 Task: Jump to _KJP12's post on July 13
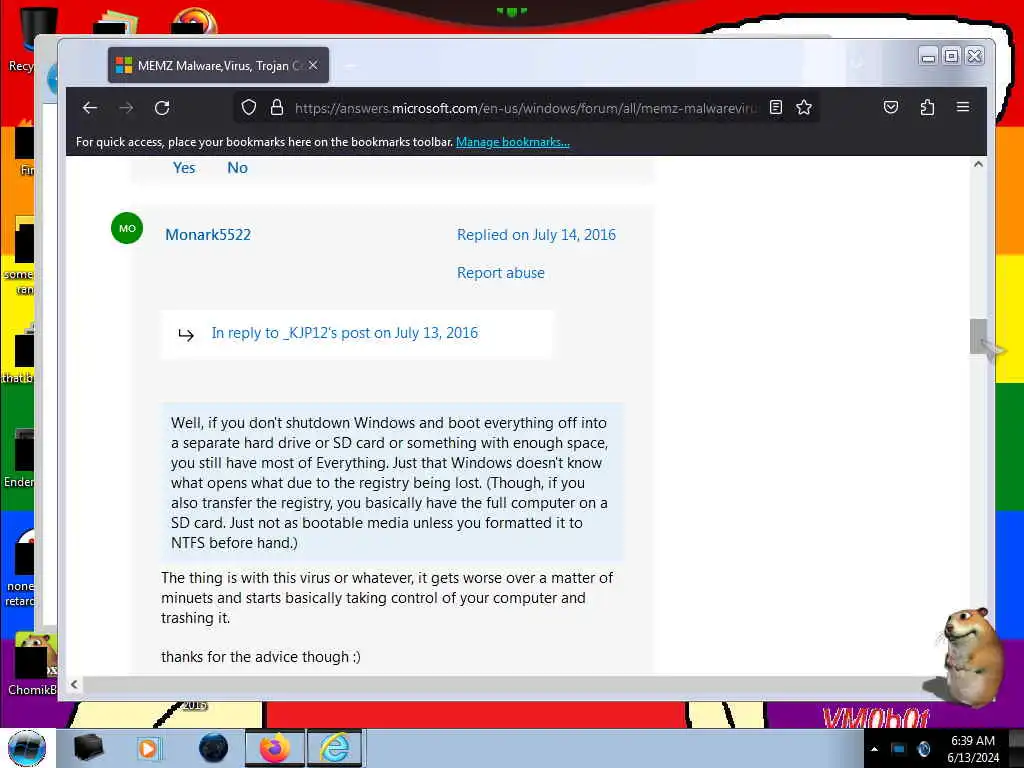[345, 333]
